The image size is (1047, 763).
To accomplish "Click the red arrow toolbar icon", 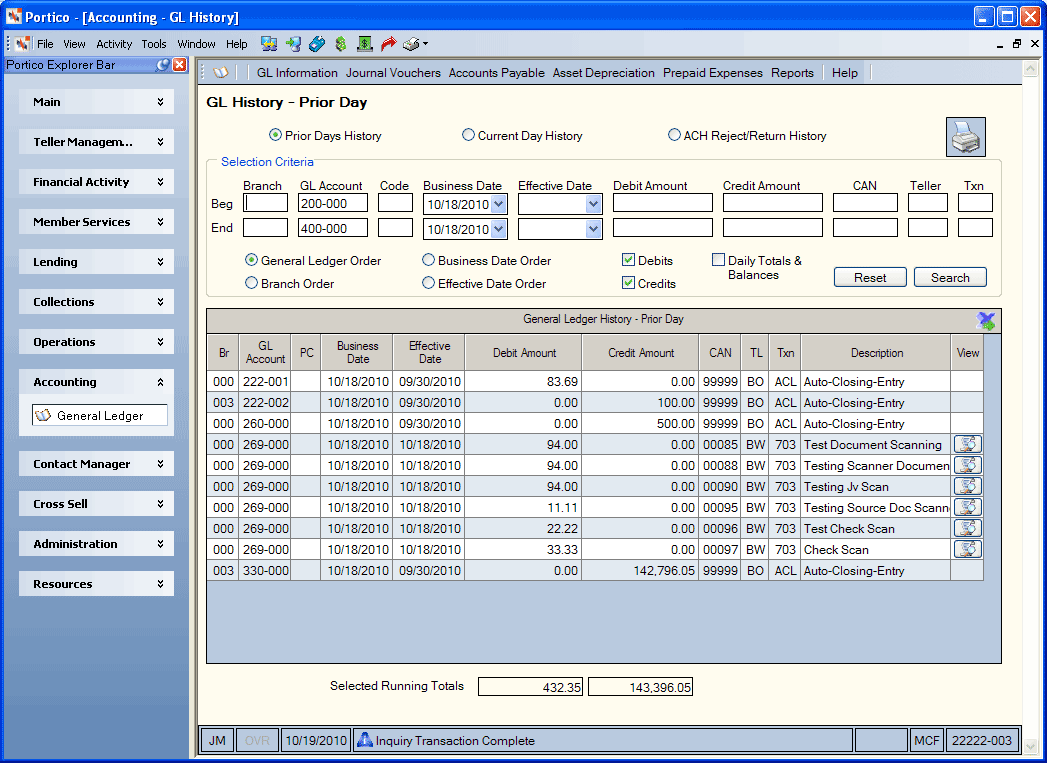I will pyautogui.click(x=388, y=44).
